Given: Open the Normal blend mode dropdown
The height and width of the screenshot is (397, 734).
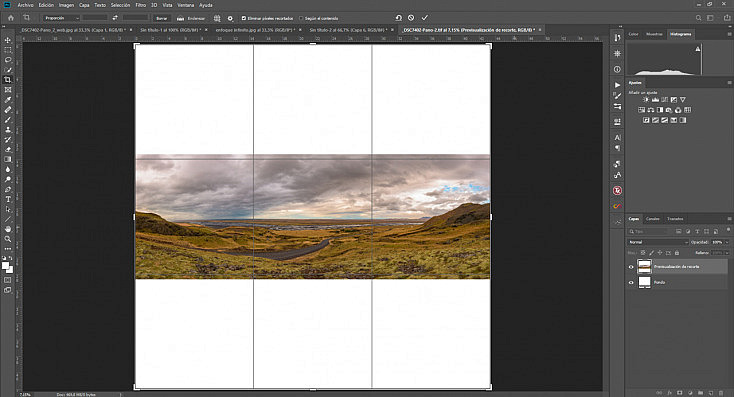Looking at the screenshot, I should [658, 242].
